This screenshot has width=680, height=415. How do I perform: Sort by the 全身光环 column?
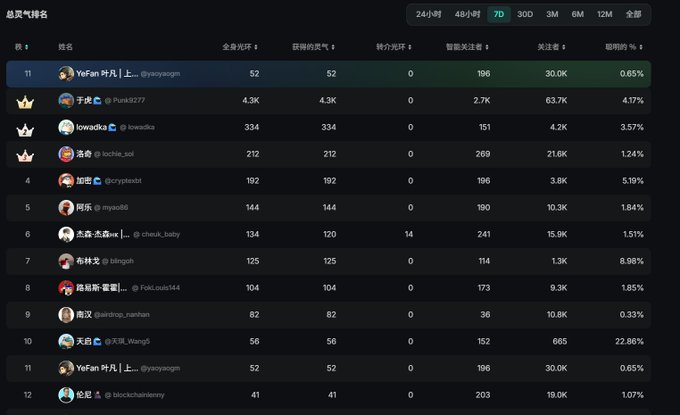pos(240,47)
